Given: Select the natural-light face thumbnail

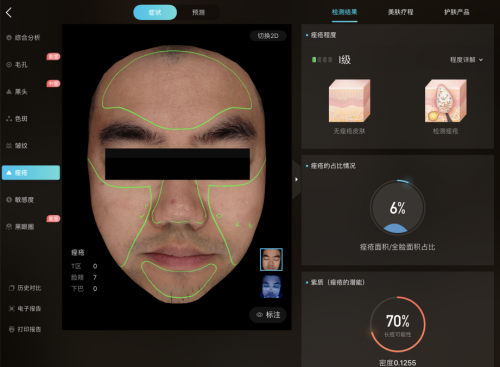Looking at the screenshot, I should click(271, 259).
